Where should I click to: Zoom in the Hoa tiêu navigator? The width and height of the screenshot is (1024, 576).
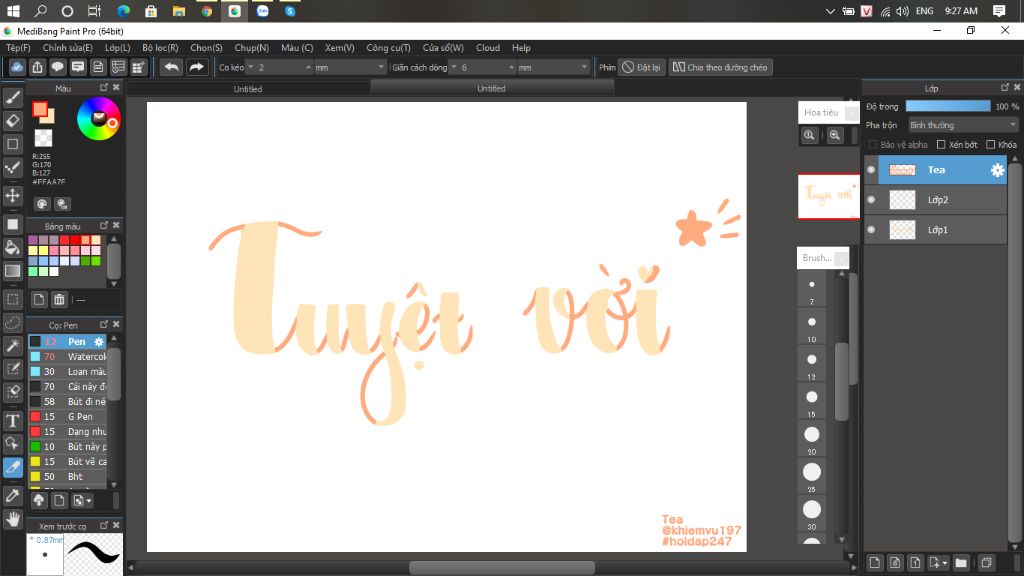tap(835, 135)
